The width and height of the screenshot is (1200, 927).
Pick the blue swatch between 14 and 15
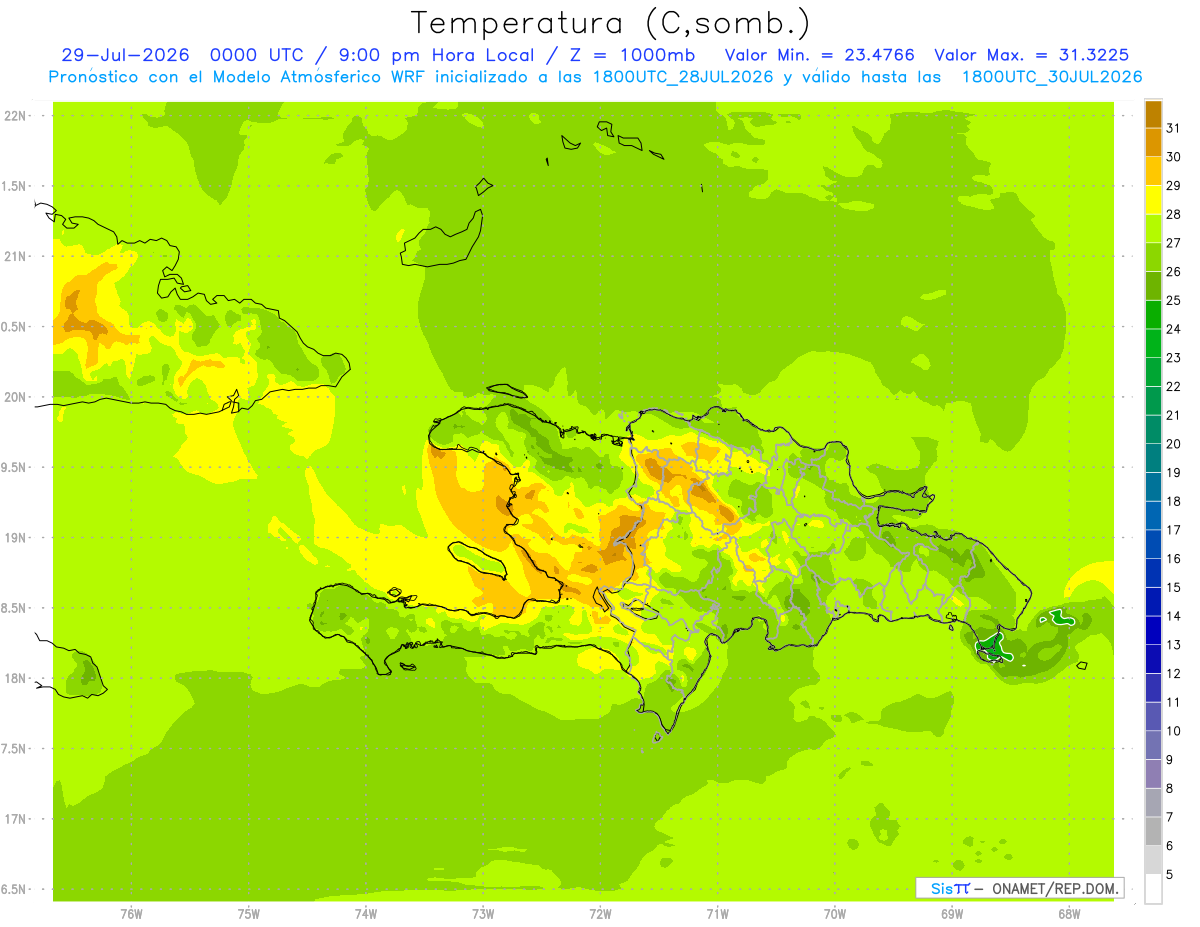coord(1153,602)
